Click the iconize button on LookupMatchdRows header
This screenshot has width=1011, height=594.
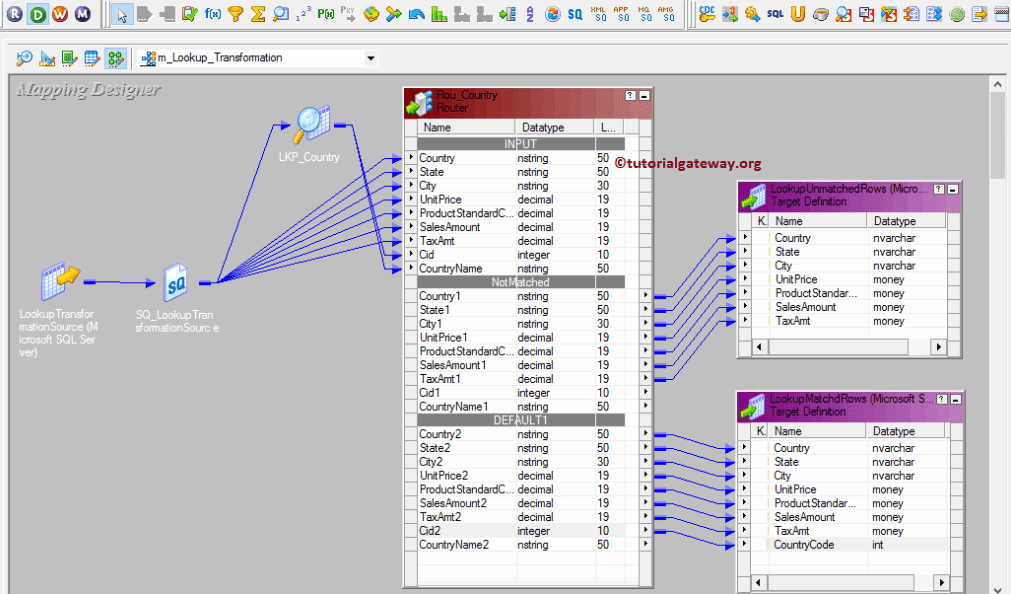956,400
